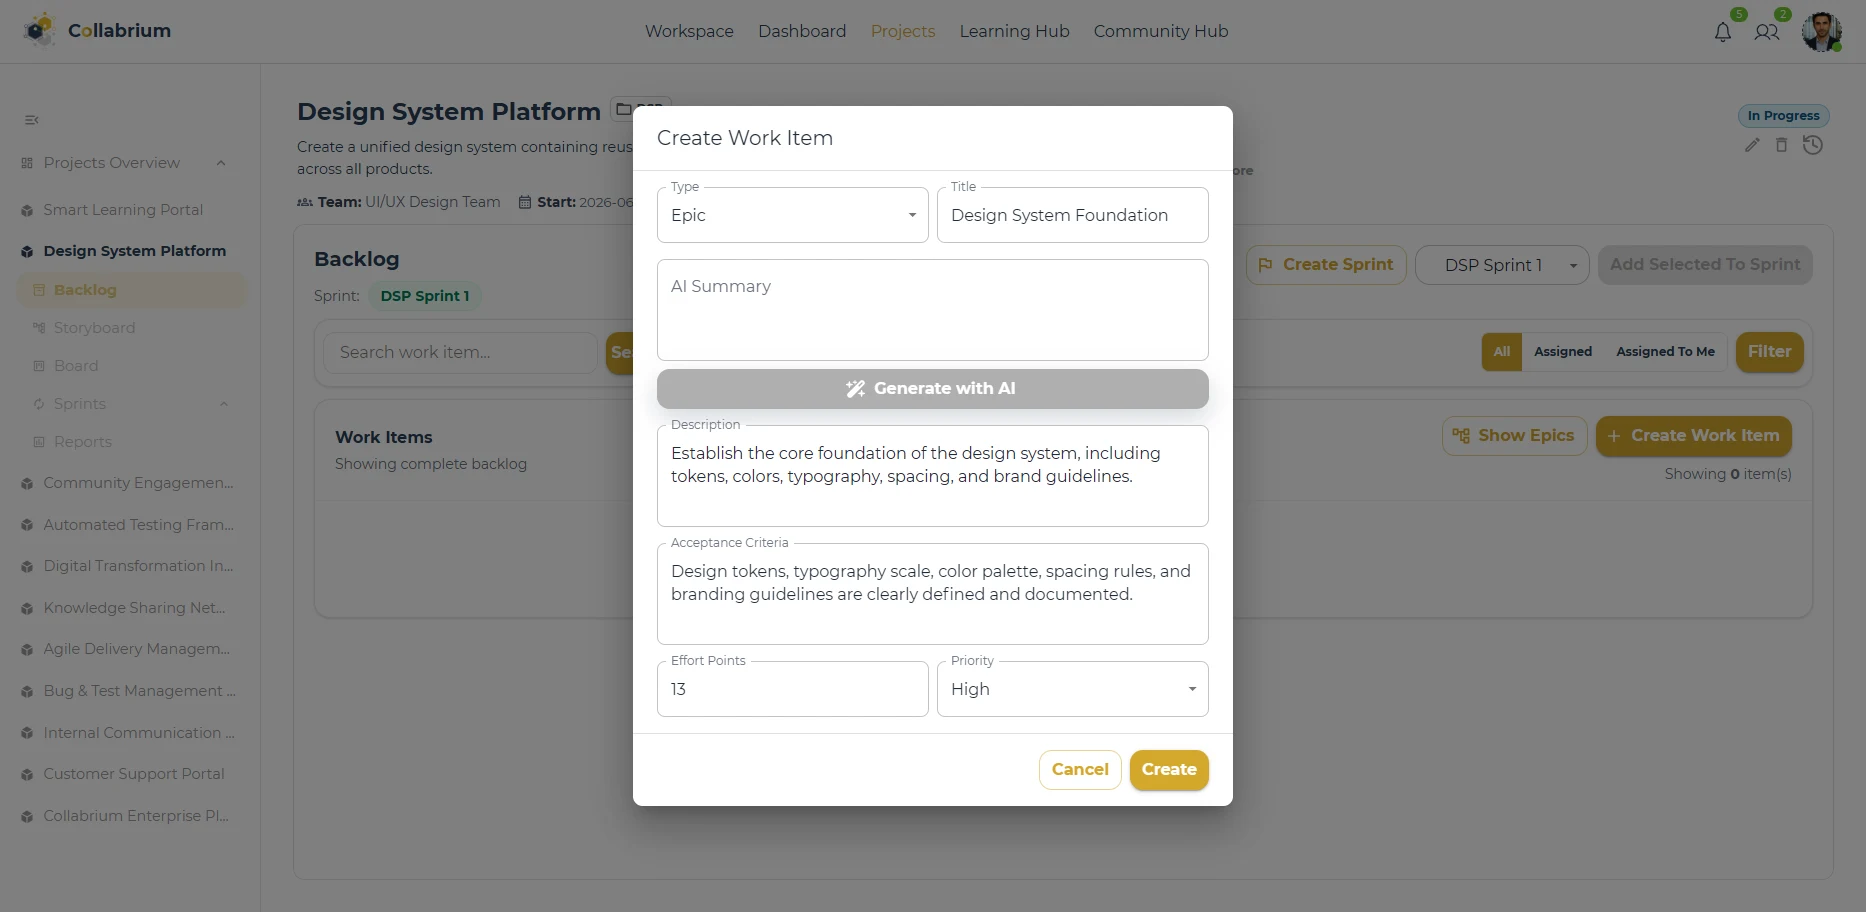
Task: Open Reports in the sidebar
Action: (83, 442)
